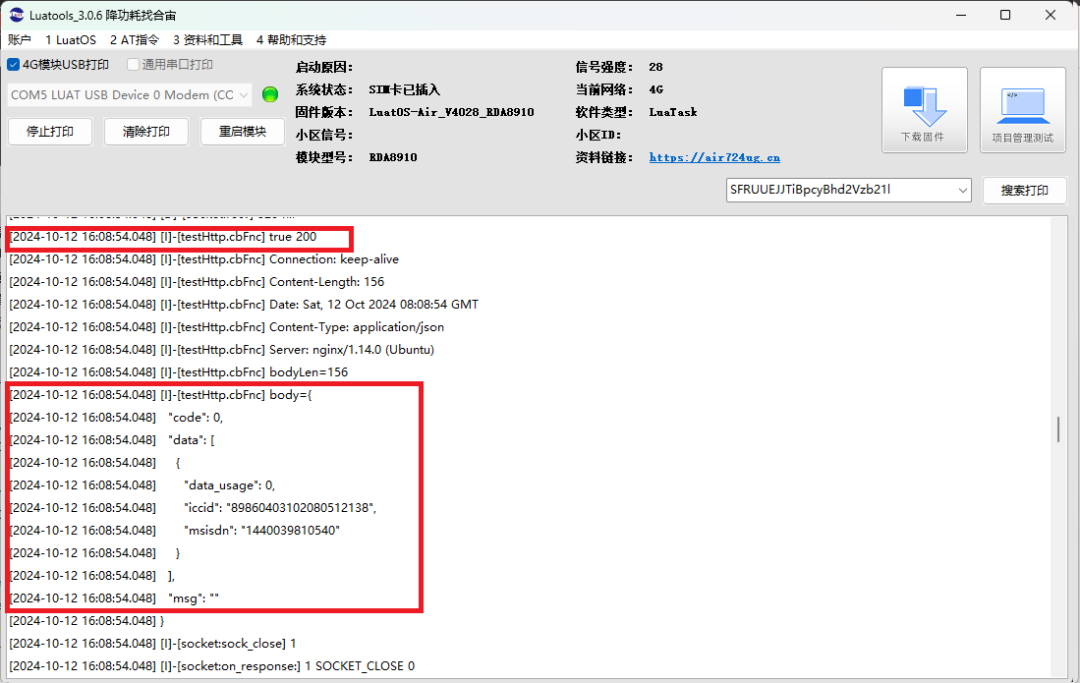Image resolution: width=1080 pixels, height=683 pixels.
Task: Click the 重启模块 restart module button
Action: click(x=236, y=132)
